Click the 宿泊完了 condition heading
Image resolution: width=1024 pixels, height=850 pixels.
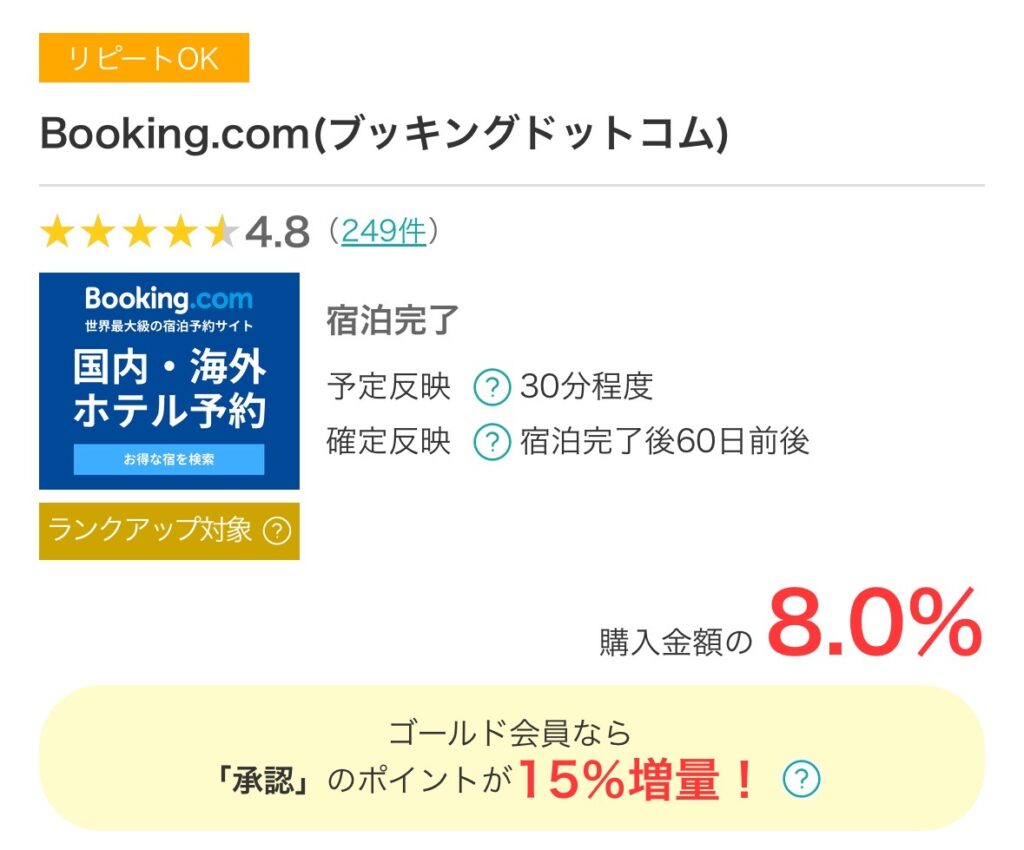coord(393,321)
